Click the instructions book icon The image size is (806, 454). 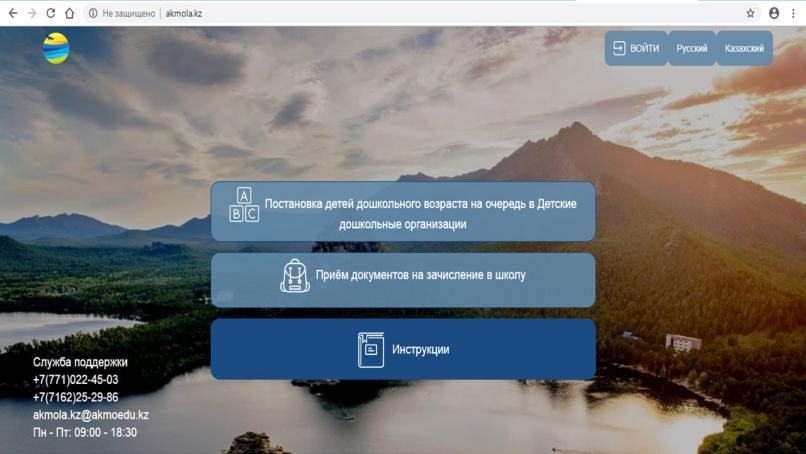[x=371, y=350]
